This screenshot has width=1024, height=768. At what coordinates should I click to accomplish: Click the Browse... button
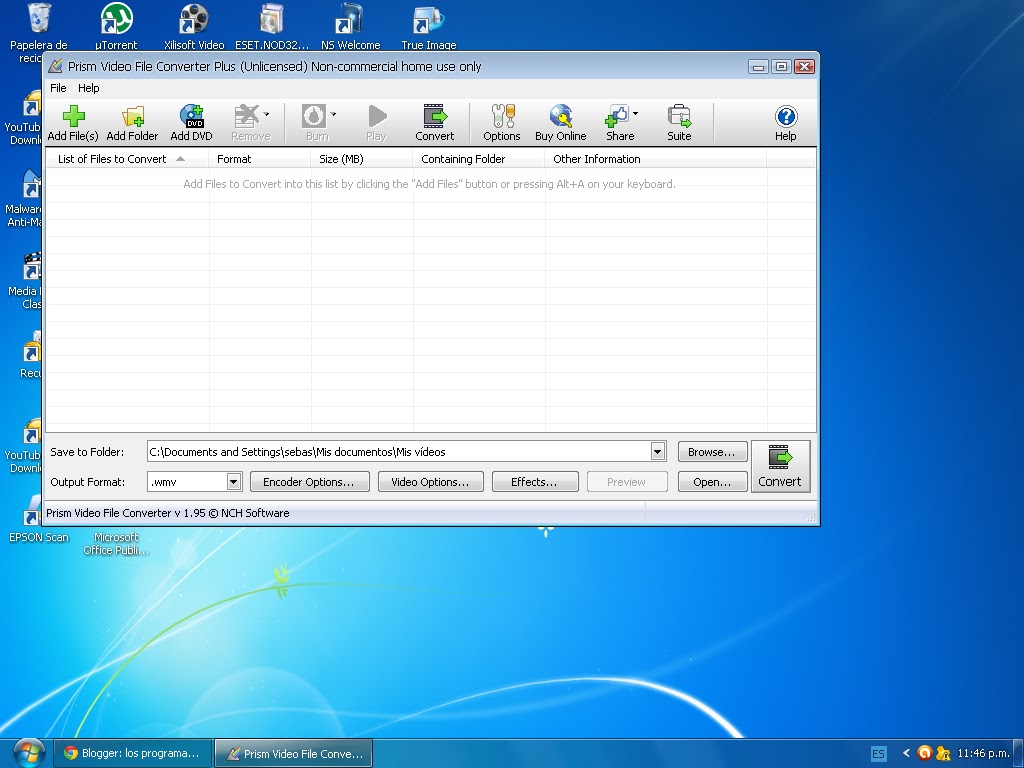tap(712, 452)
